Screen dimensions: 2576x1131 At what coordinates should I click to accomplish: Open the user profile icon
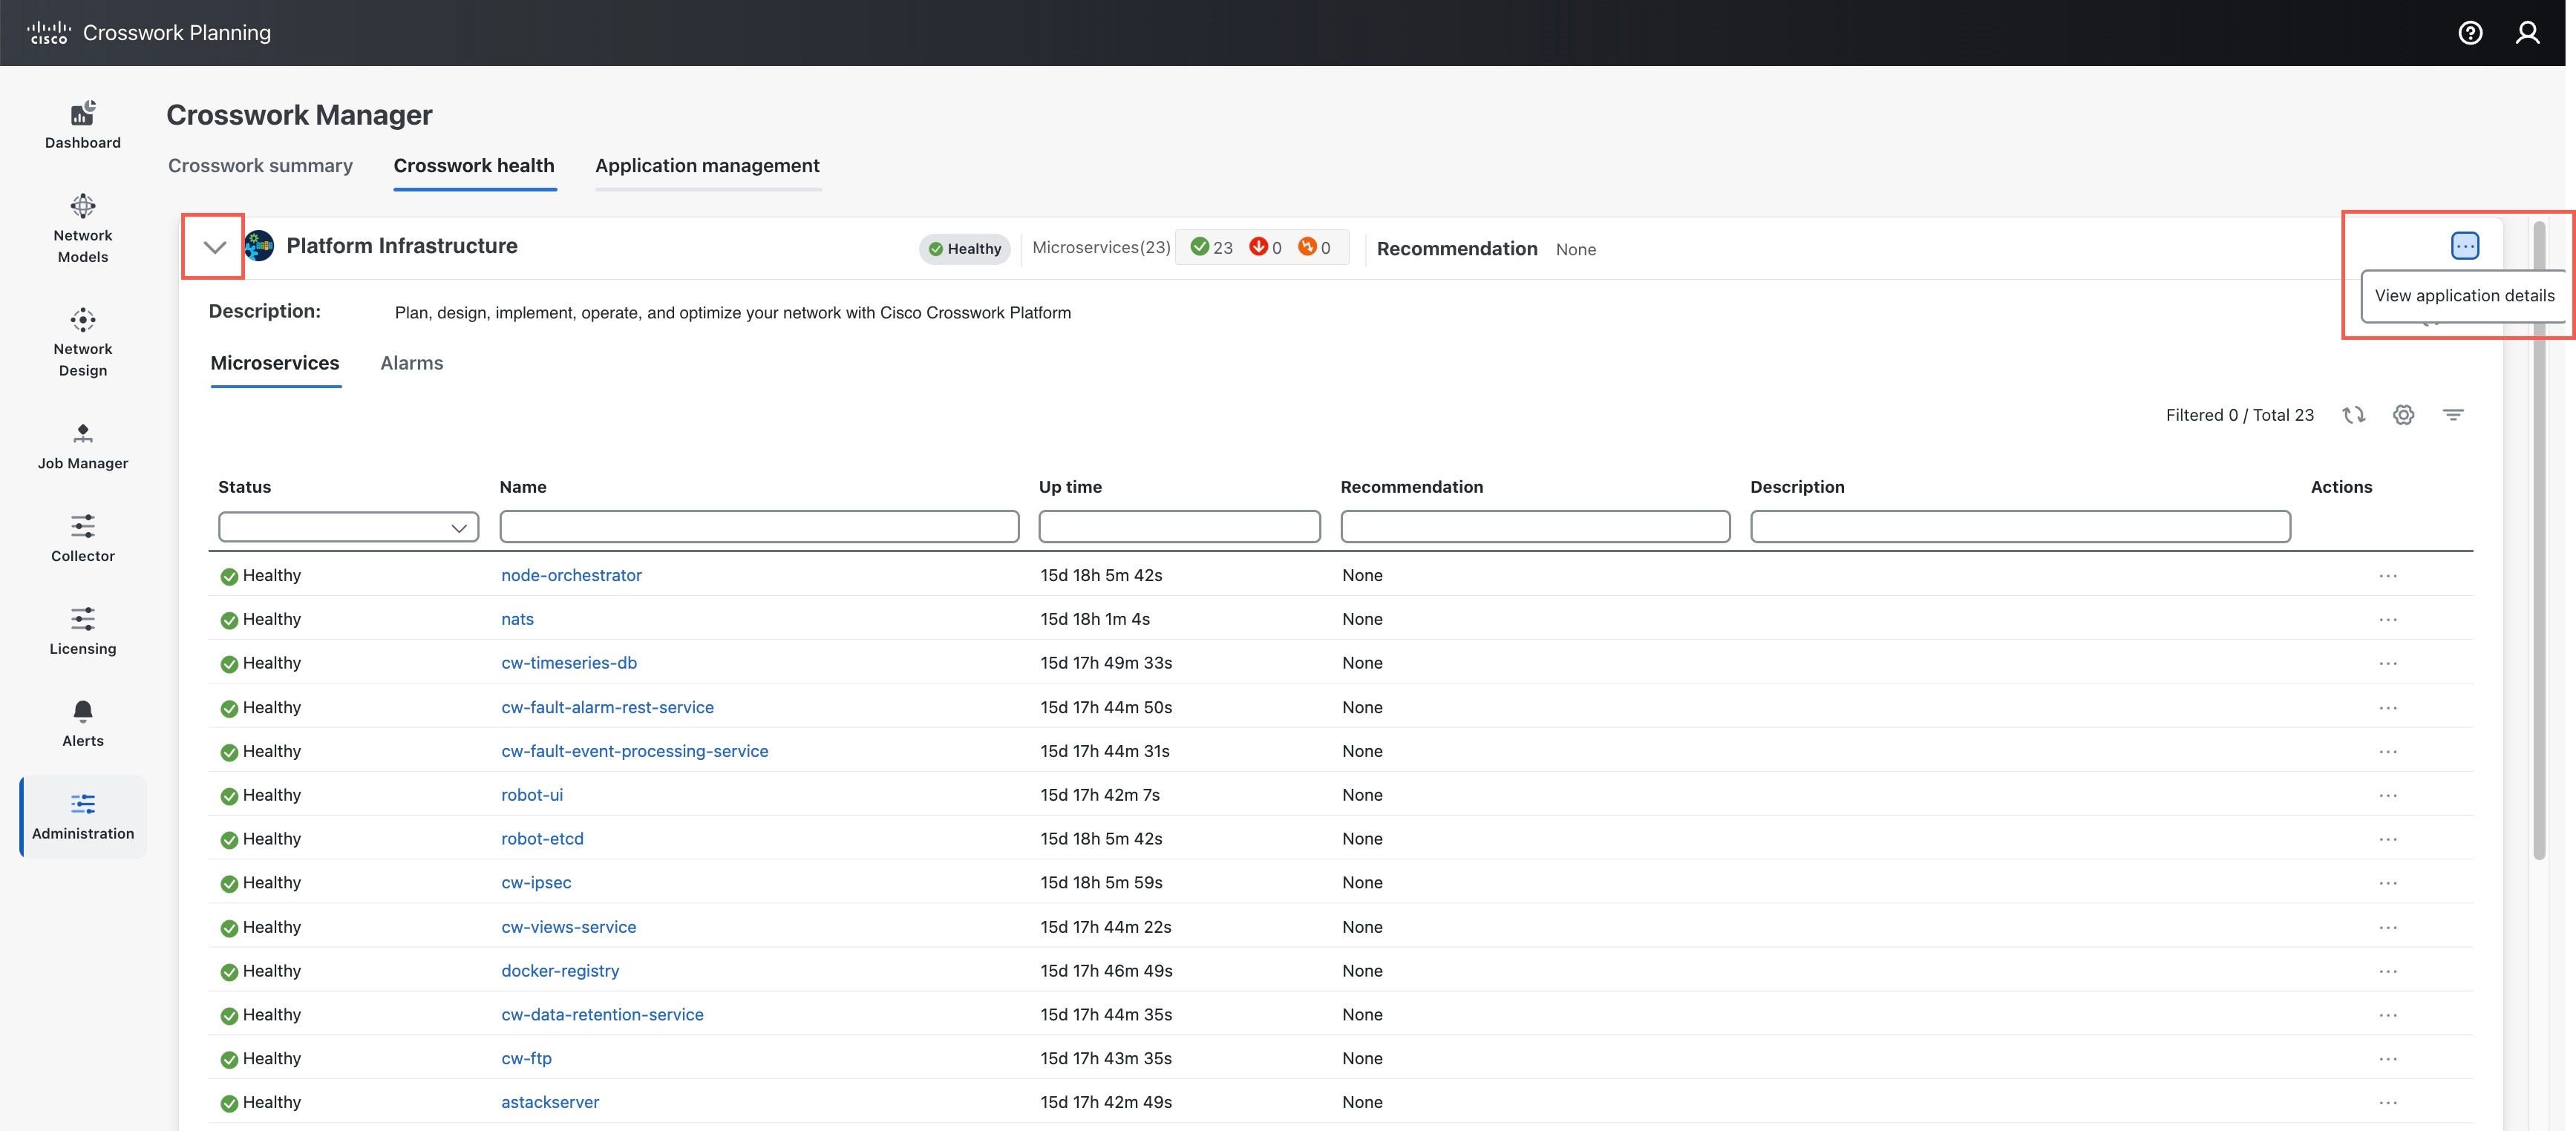2527,33
